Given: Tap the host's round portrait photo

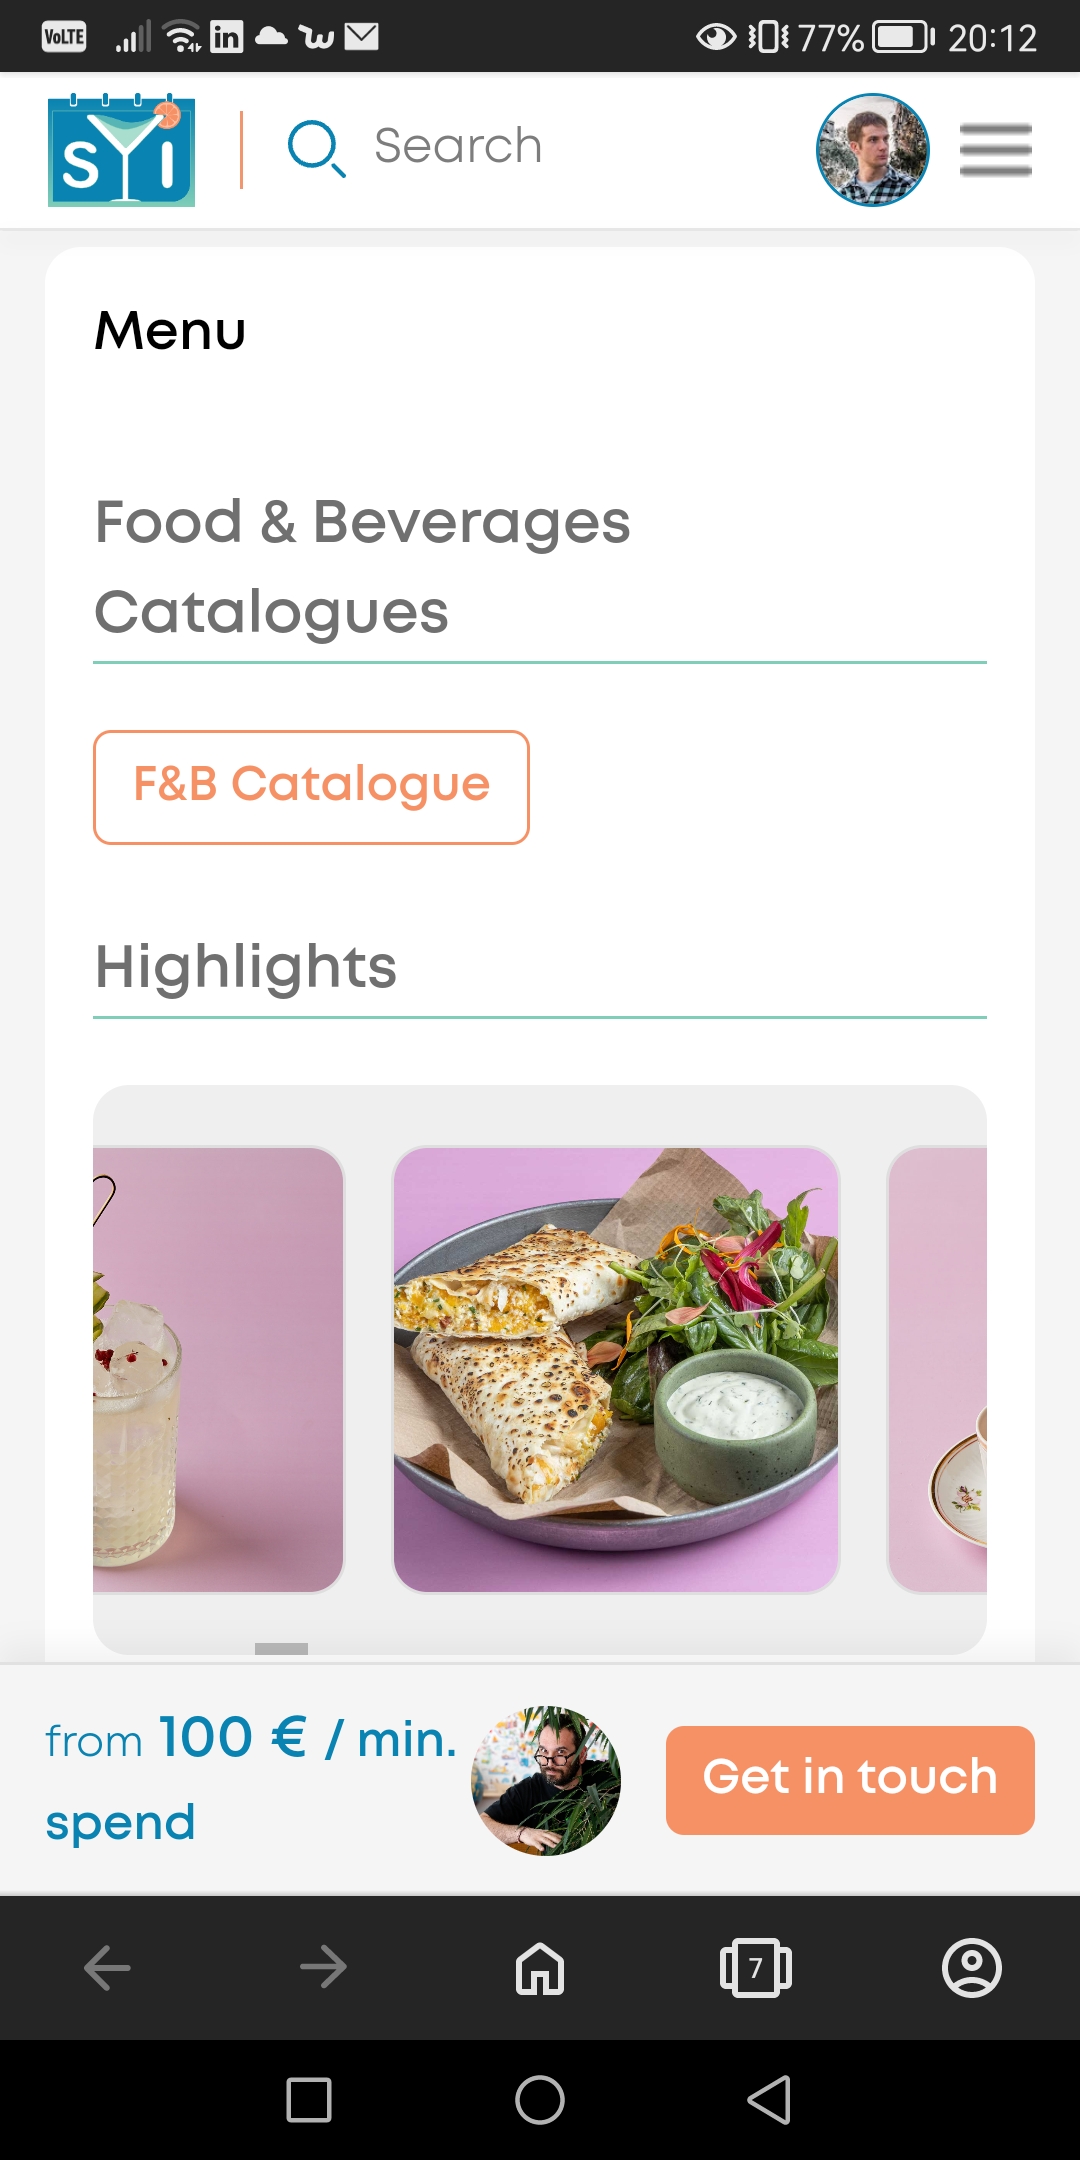Looking at the screenshot, I should click(x=546, y=1781).
